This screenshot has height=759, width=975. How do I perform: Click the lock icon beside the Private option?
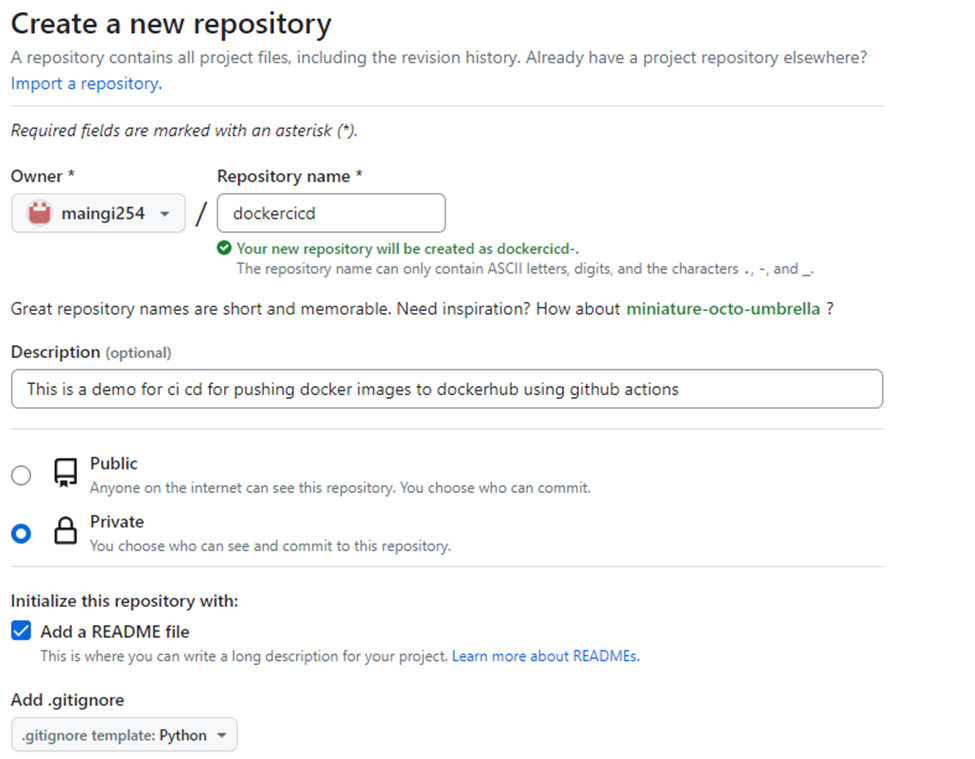(x=62, y=532)
